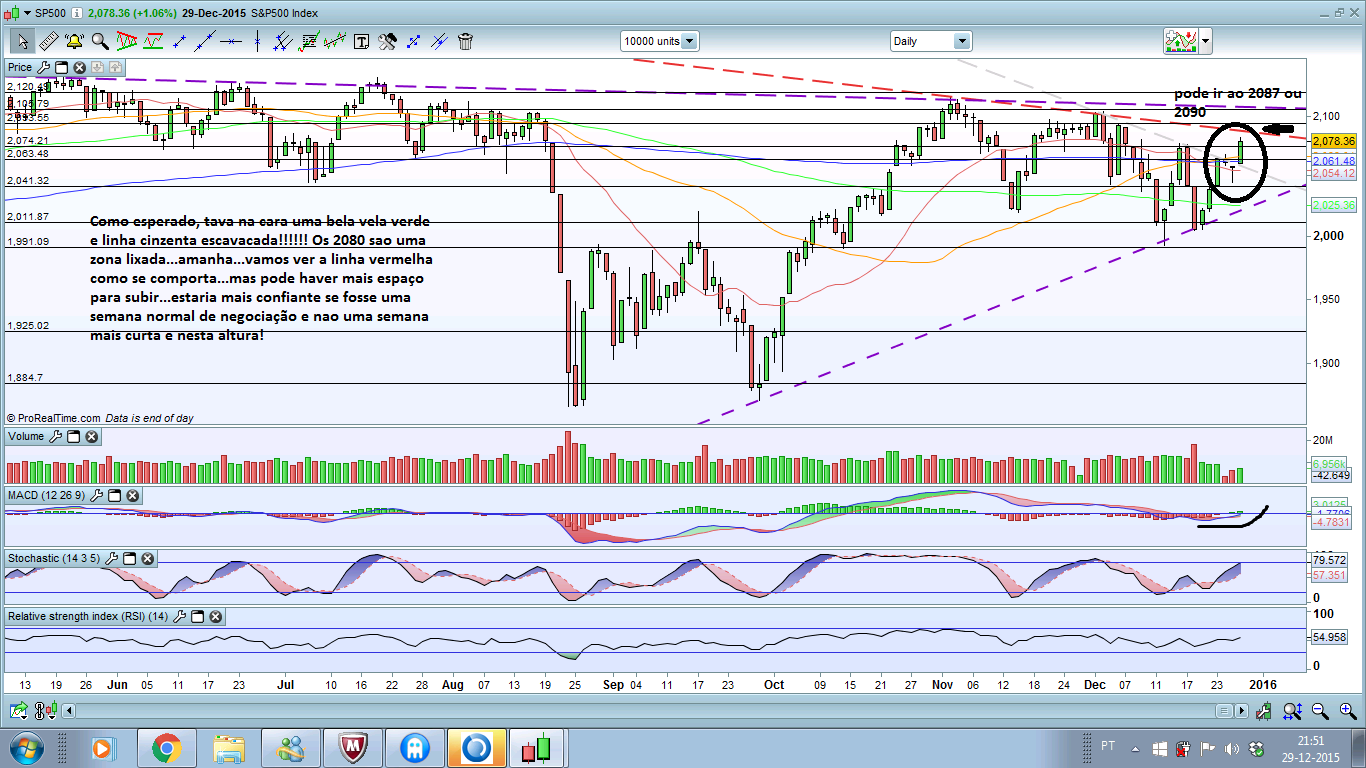Viewport: 1366px width, 768px height.
Task: Close the MACD indicator panel
Action: (132, 496)
